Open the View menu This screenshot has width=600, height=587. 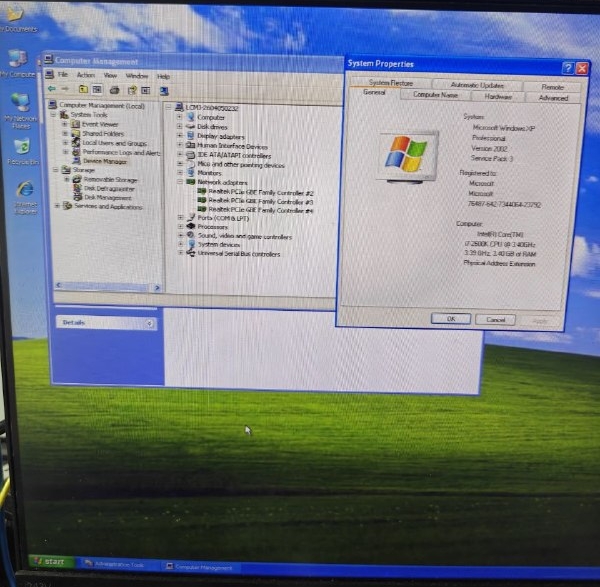(x=110, y=75)
